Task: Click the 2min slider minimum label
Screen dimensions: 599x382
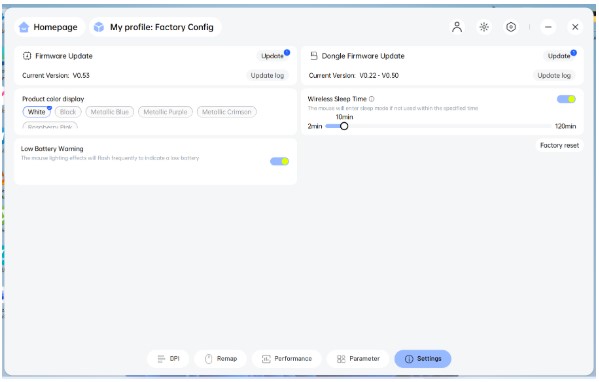Action: click(315, 126)
